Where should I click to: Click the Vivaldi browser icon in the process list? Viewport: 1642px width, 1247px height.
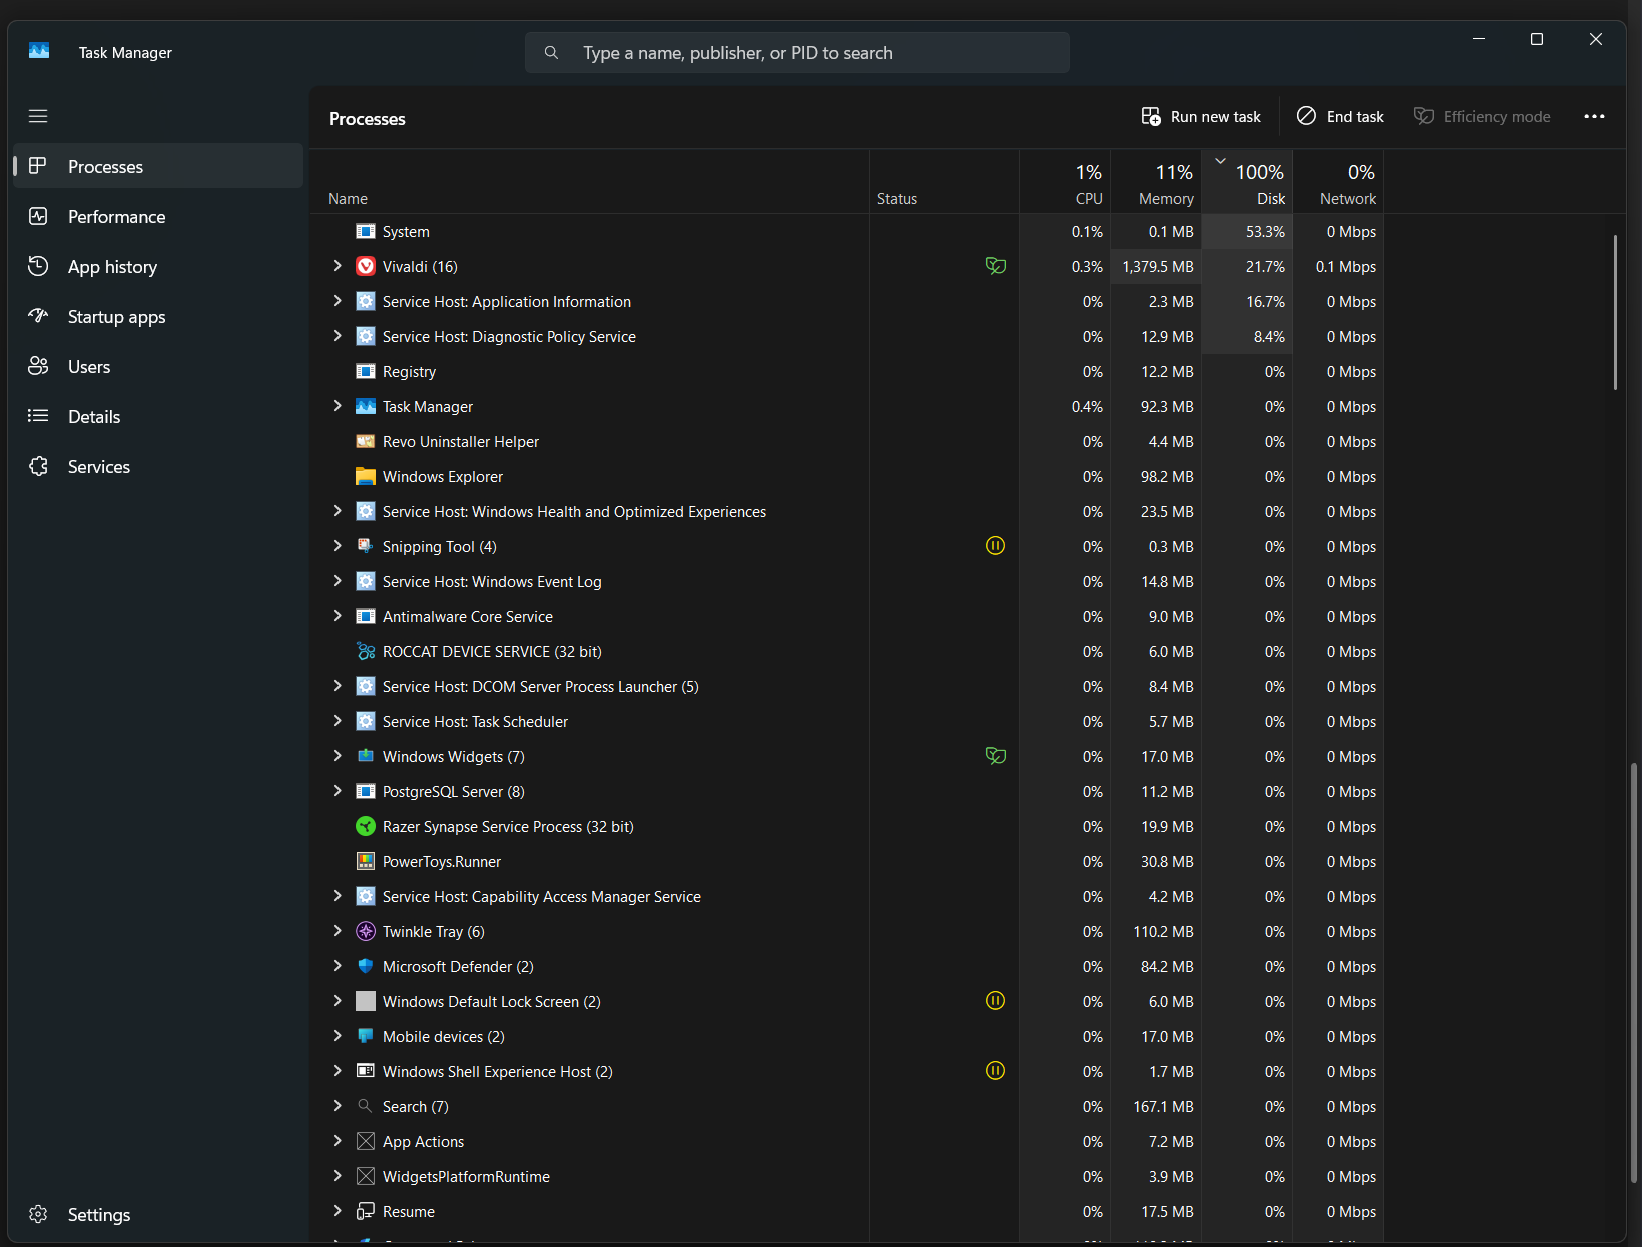coord(366,266)
